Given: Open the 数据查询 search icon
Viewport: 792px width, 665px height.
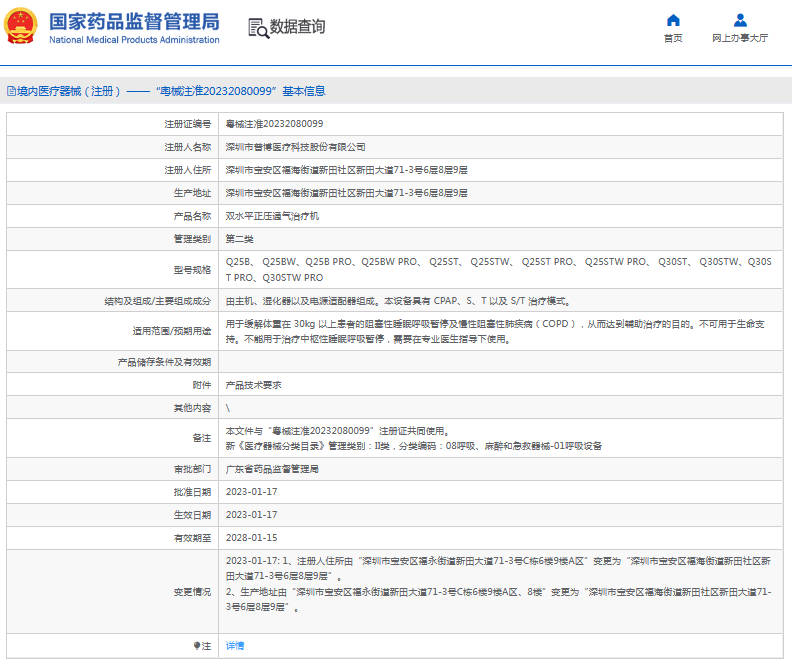Looking at the screenshot, I should (x=258, y=28).
